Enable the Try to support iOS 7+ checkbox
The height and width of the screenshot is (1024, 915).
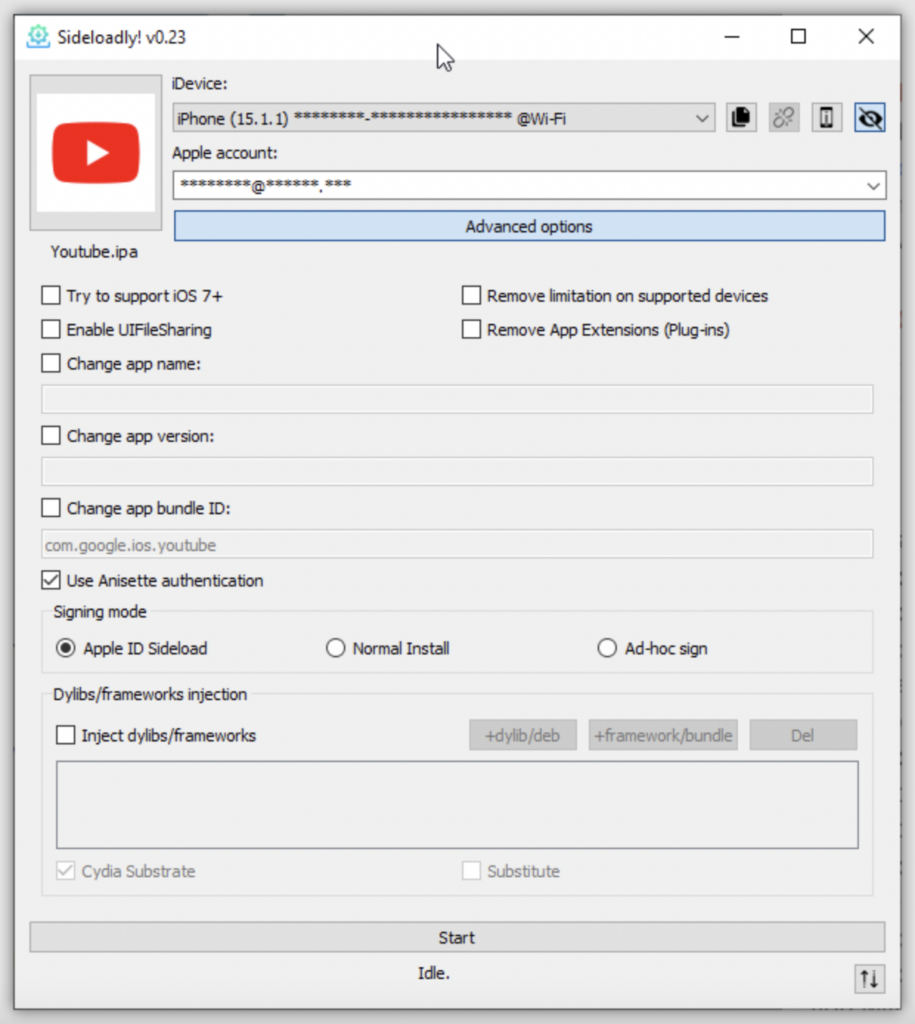click(x=50, y=295)
